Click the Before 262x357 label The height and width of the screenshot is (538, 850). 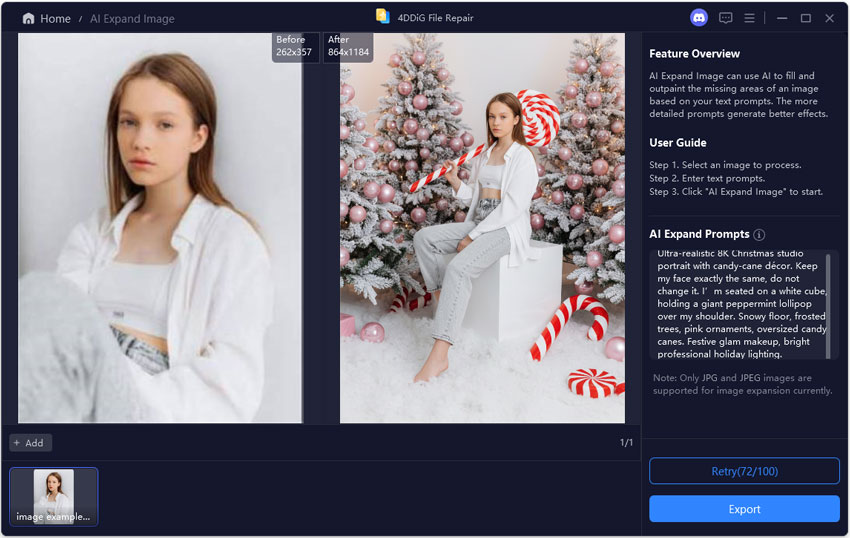pyautogui.click(x=294, y=46)
